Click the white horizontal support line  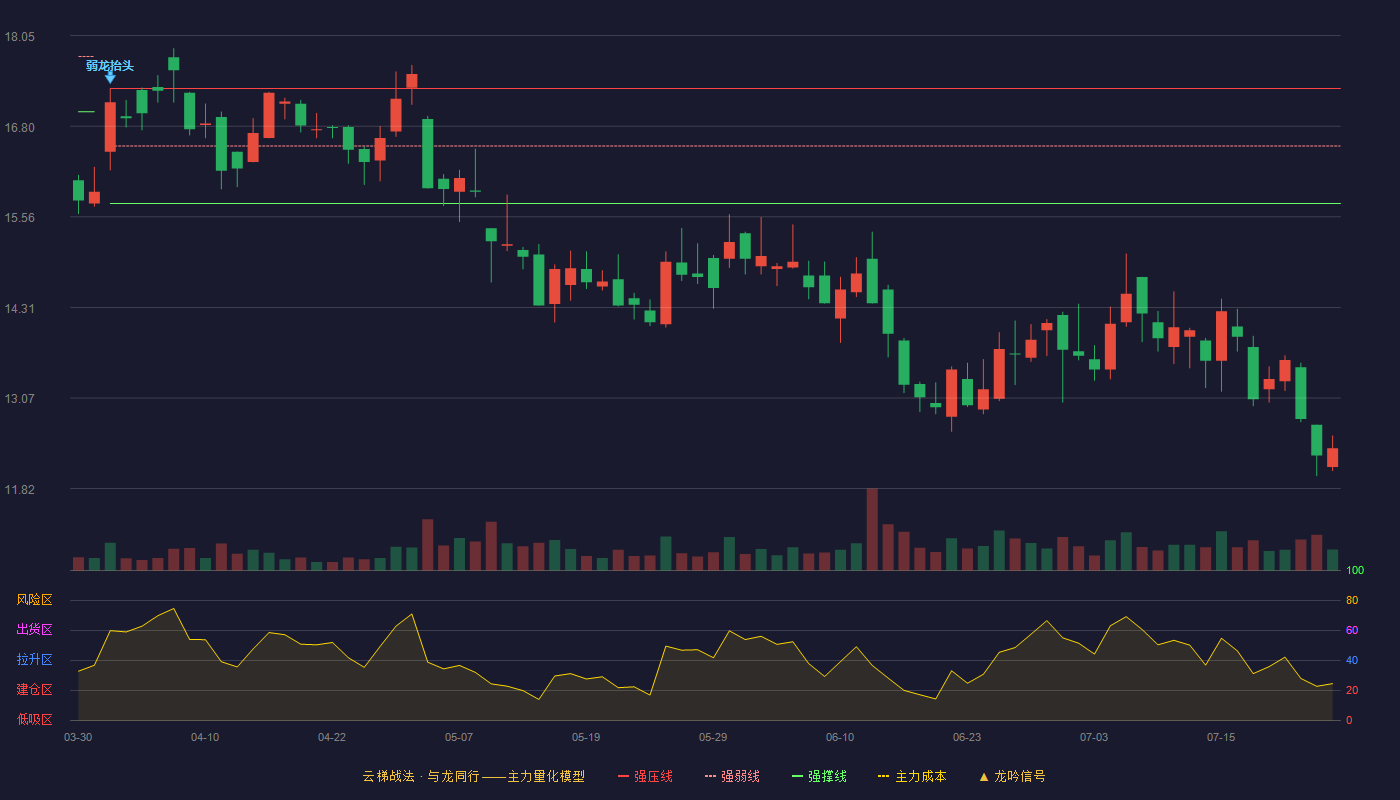(x=725, y=203)
